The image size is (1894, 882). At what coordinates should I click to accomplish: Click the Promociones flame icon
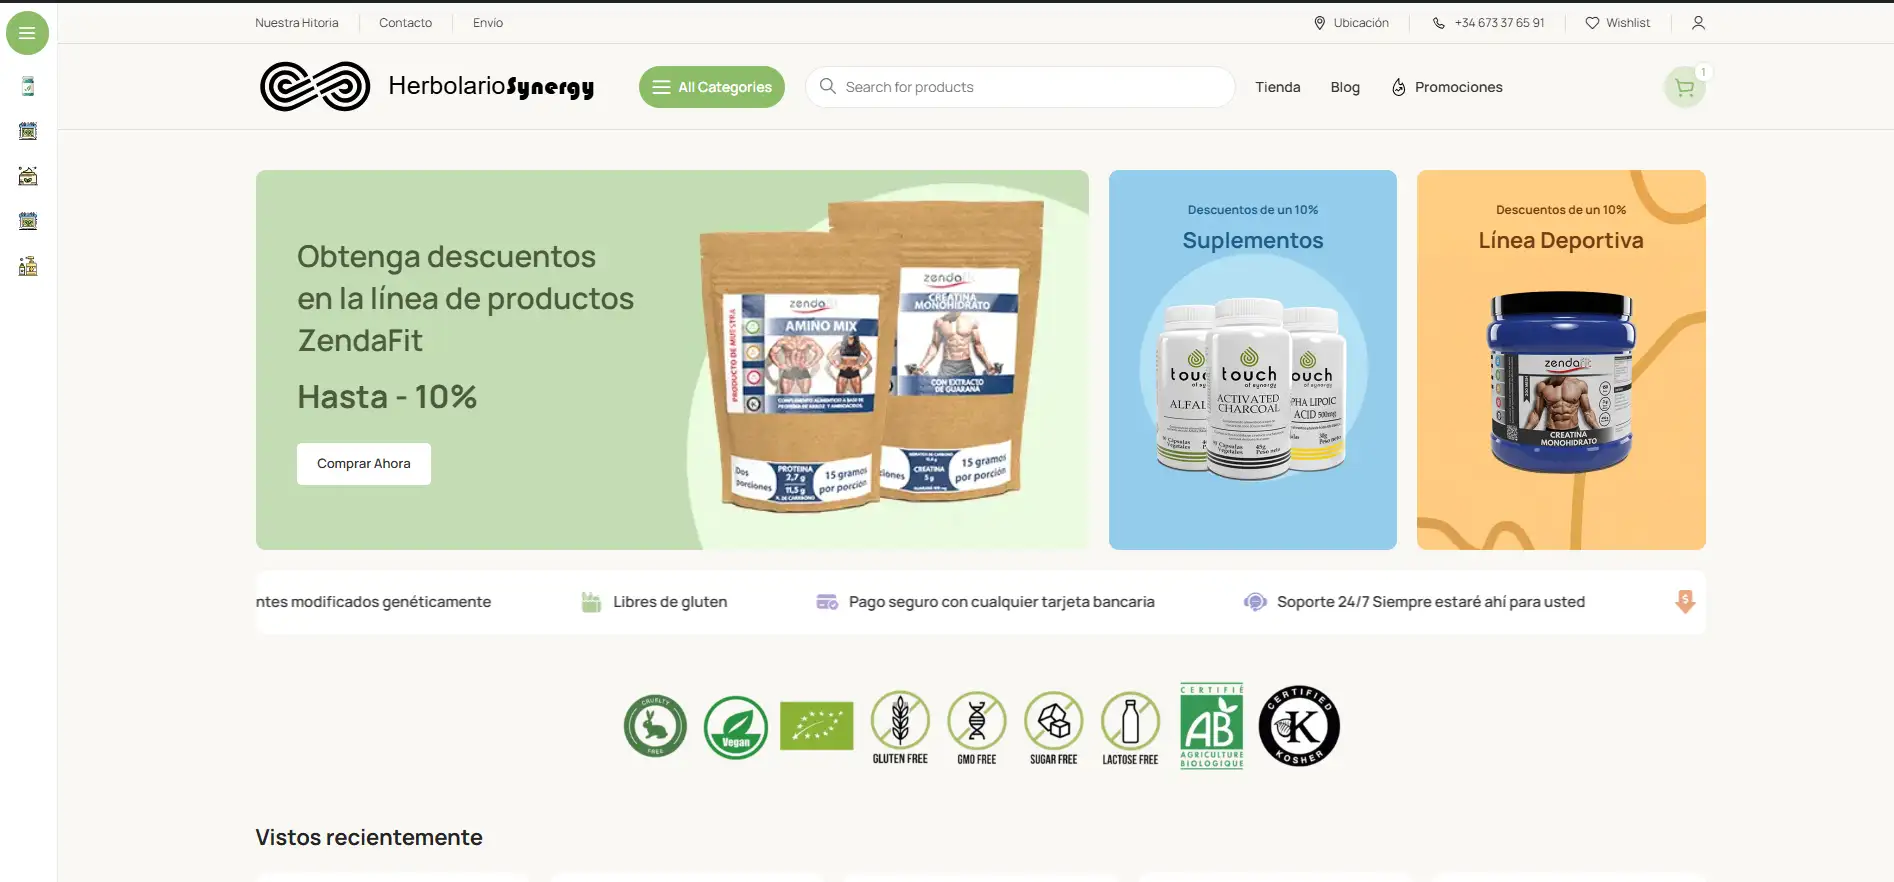point(1399,88)
